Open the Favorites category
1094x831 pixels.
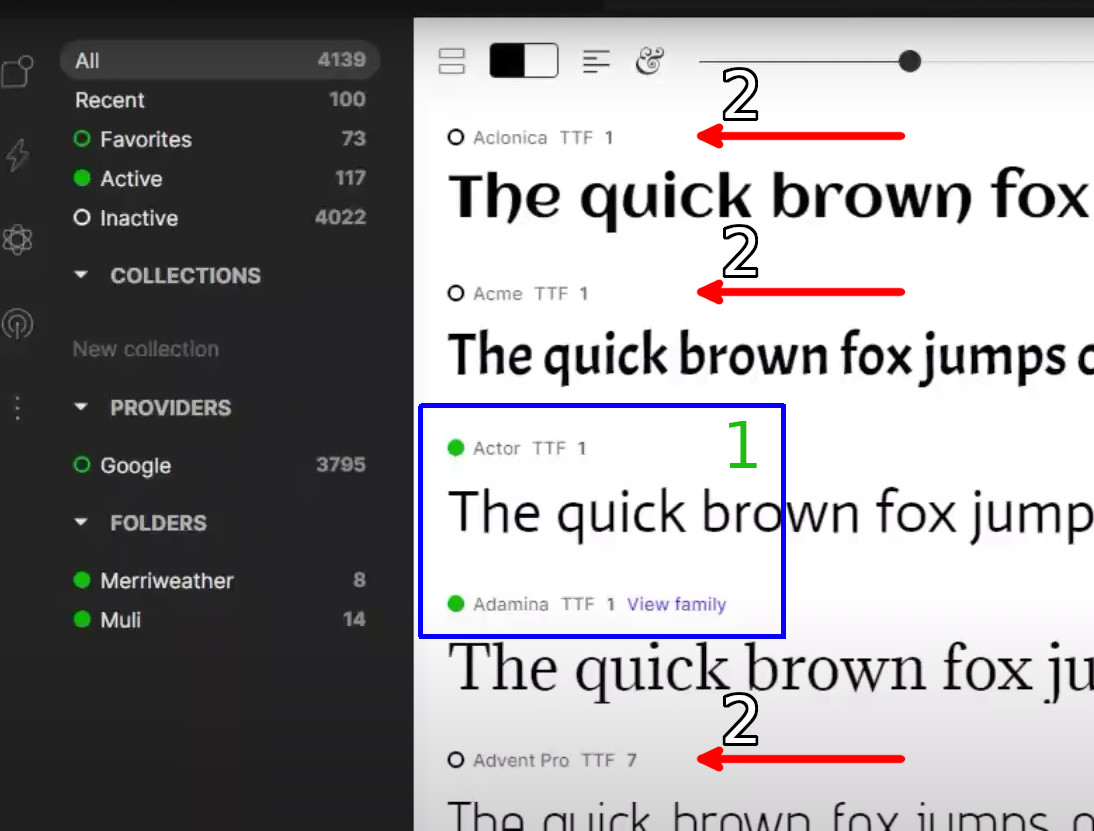[220, 139]
